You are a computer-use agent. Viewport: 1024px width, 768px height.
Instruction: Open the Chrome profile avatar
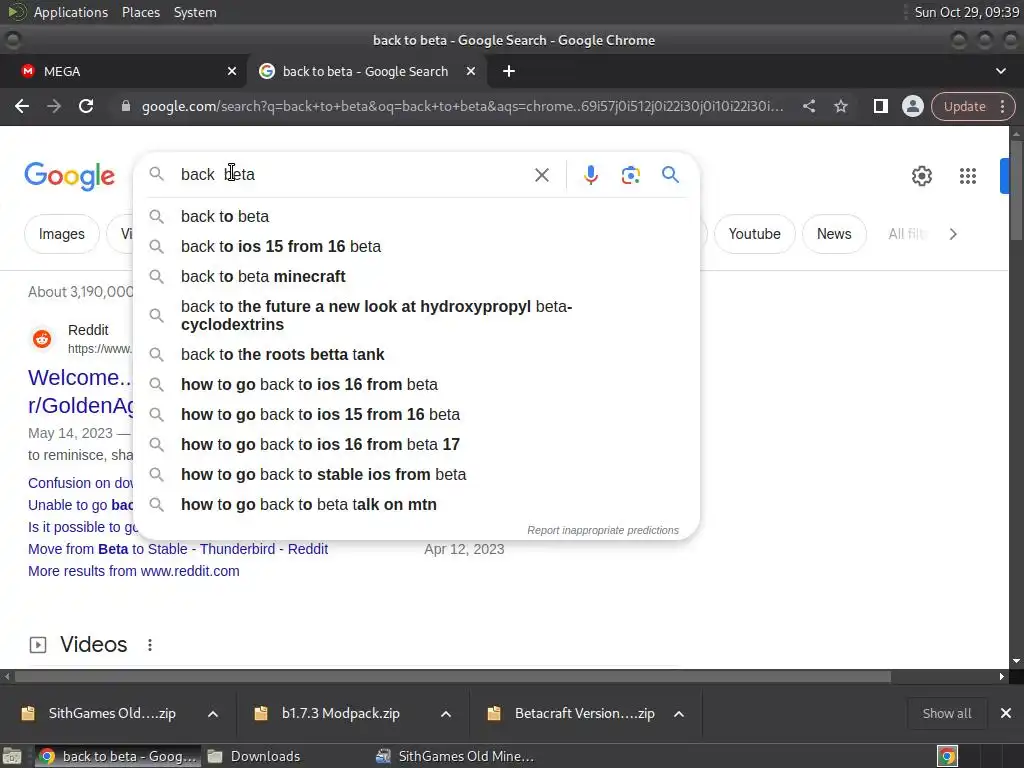[x=912, y=106]
